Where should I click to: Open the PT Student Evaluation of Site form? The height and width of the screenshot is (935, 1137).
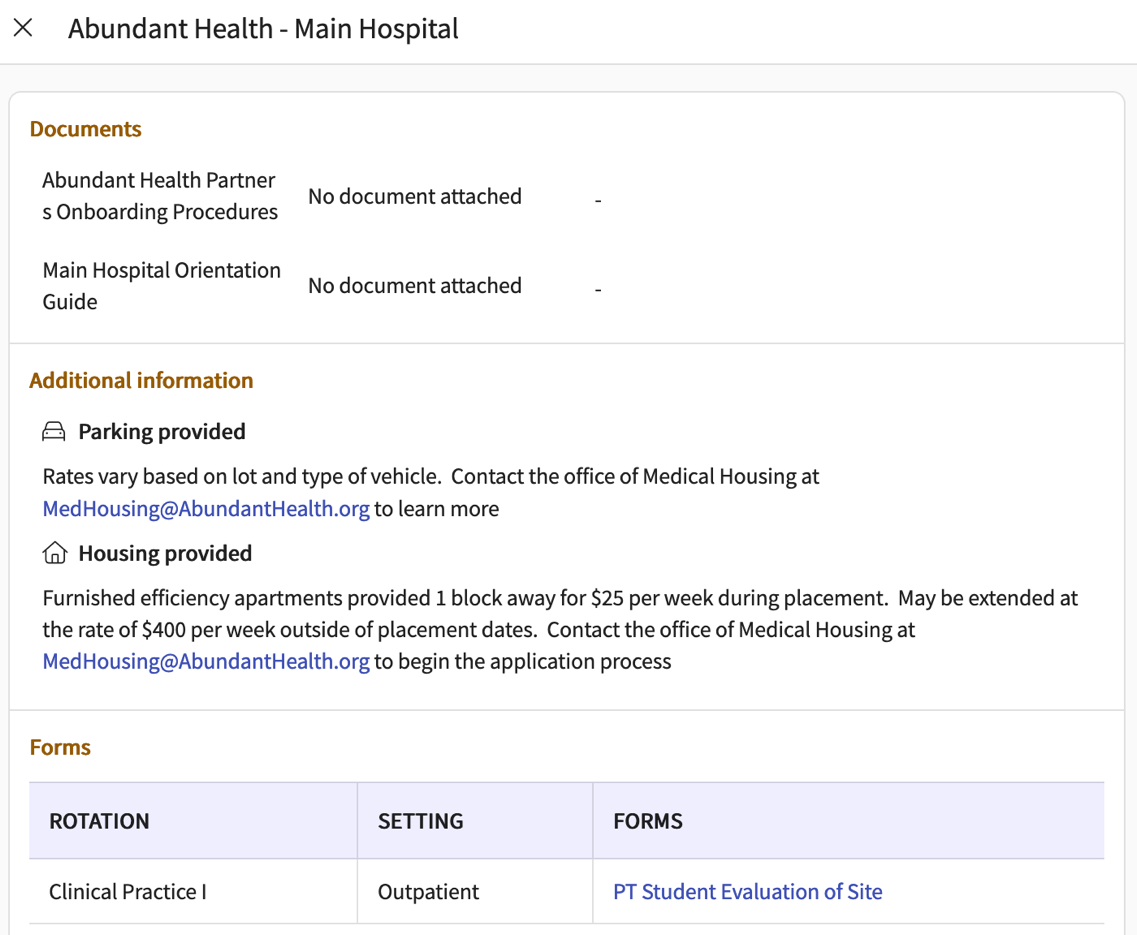pyautogui.click(x=747, y=891)
